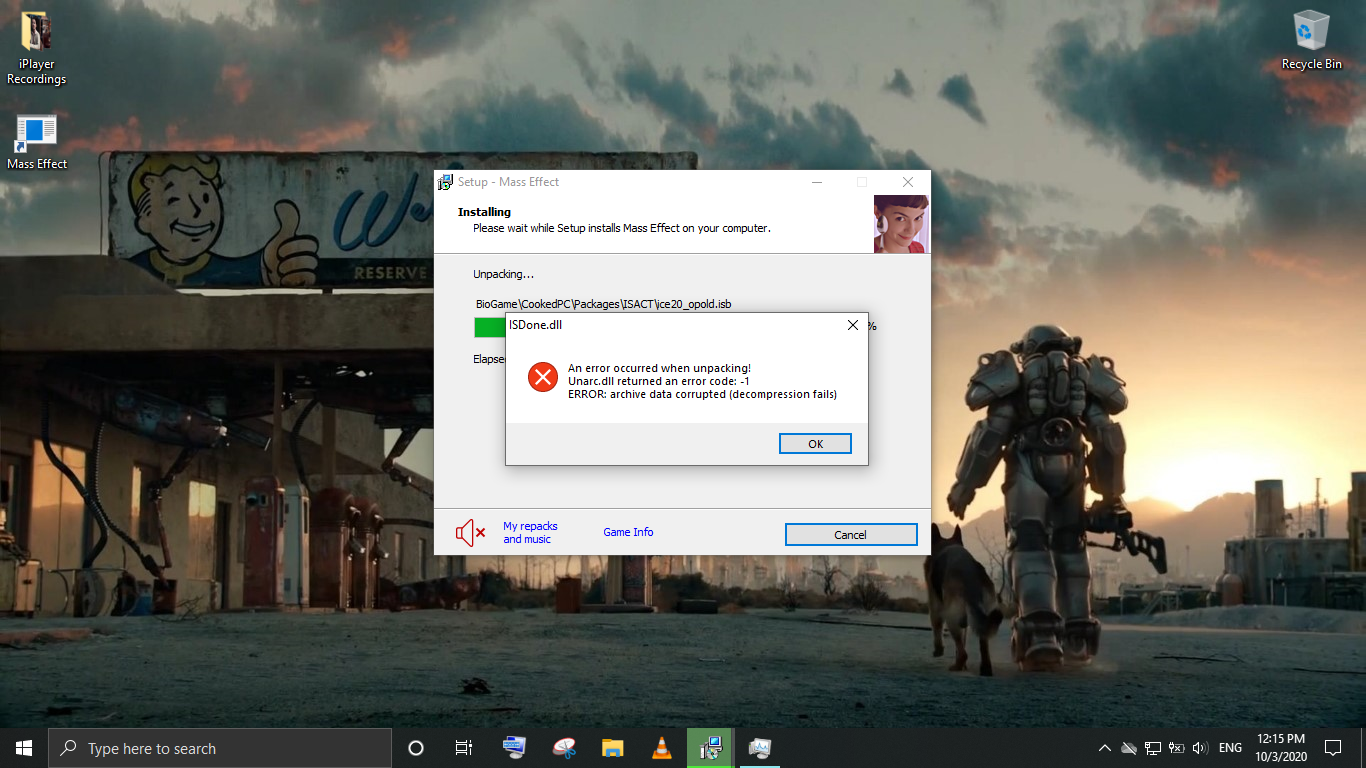Open File Explorer from the taskbar
This screenshot has width=1366, height=768.
613,748
